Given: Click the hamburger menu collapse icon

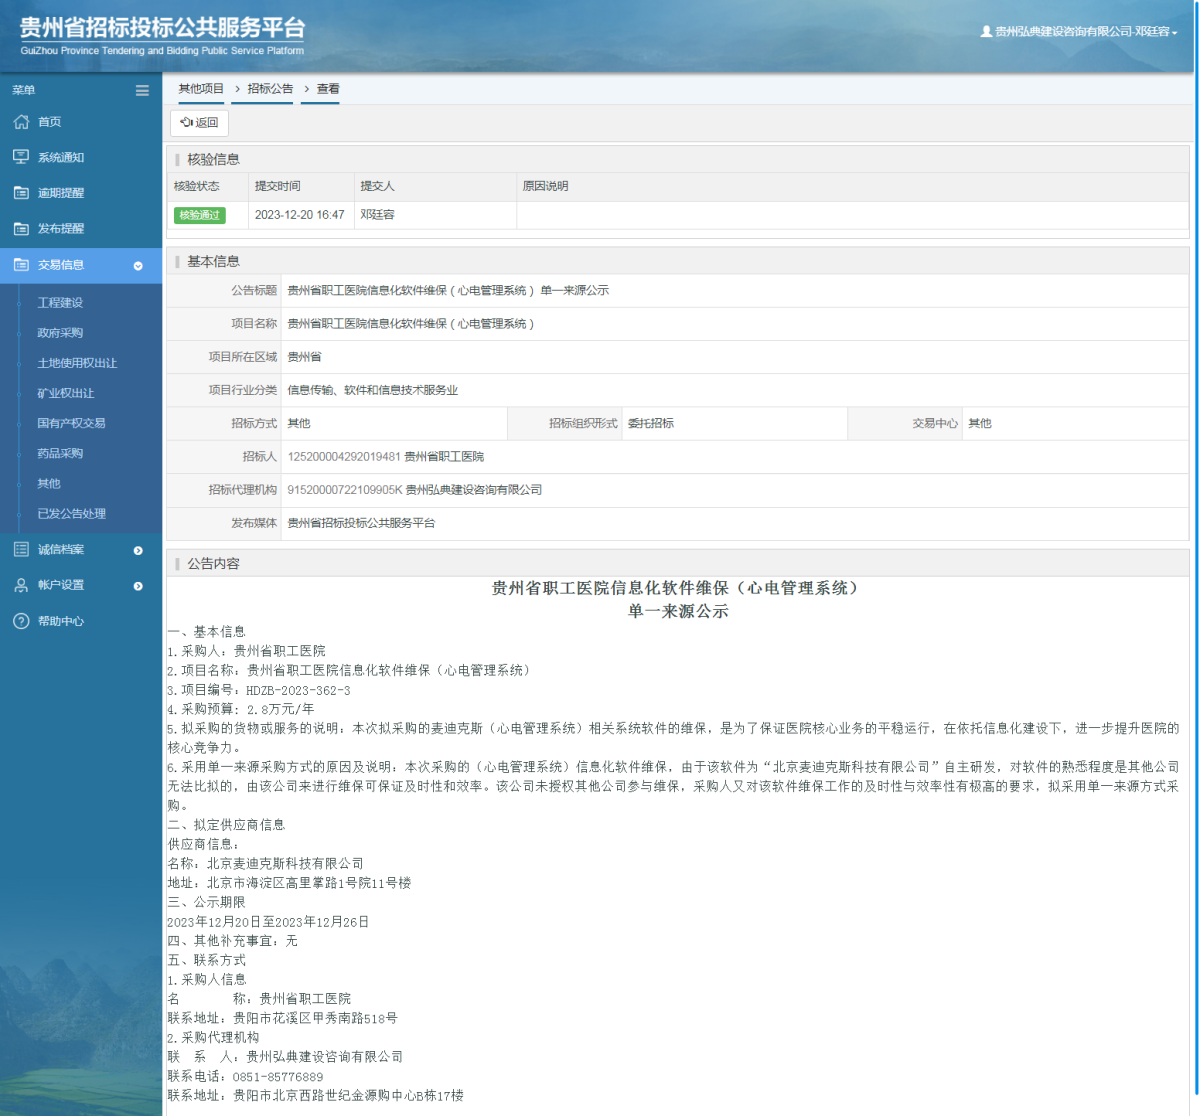Looking at the screenshot, I should pyautogui.click(x=142, y=90).
